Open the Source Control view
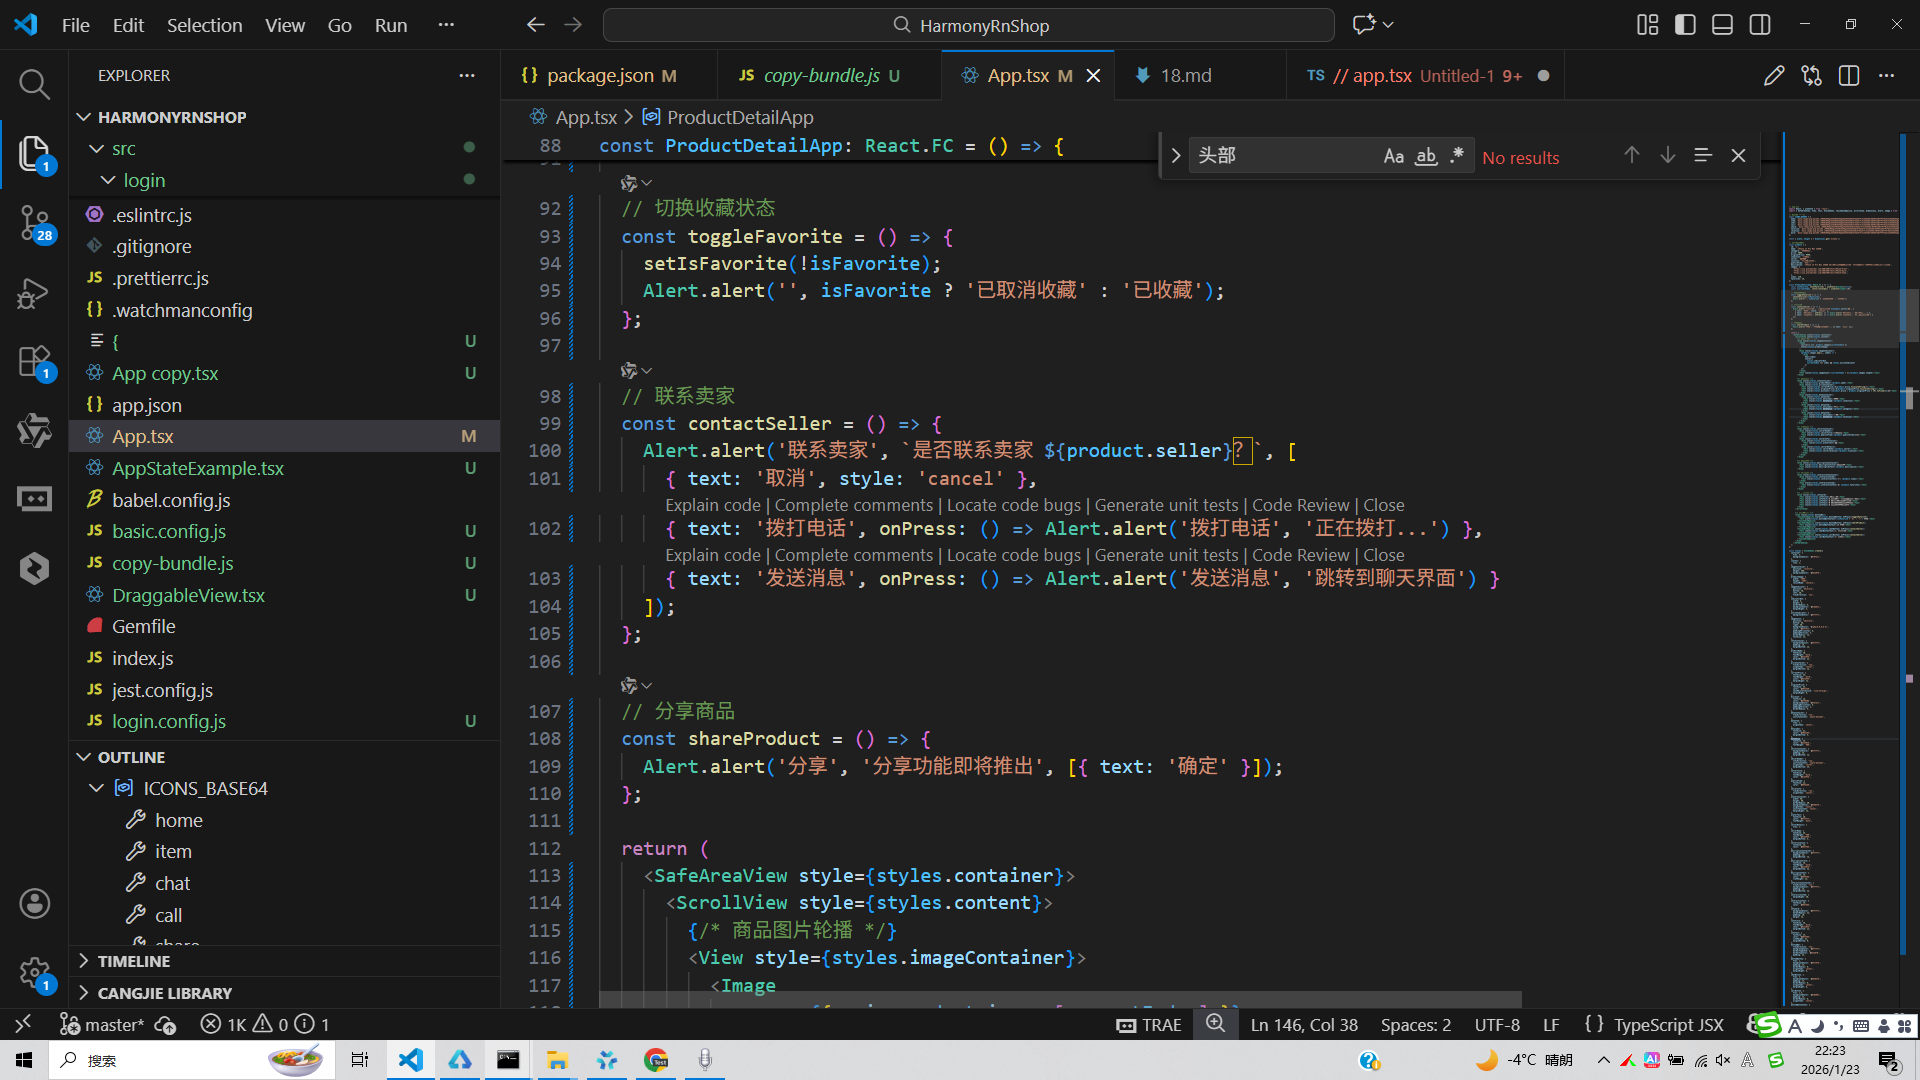This screenshot has width=1920, height=1080. point(34,222)
